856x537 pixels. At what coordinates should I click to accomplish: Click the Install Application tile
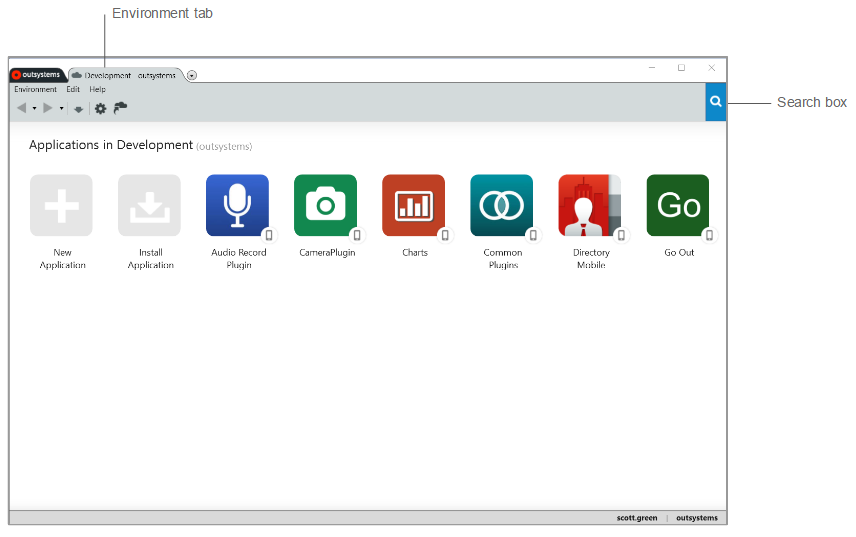point(149,205)
